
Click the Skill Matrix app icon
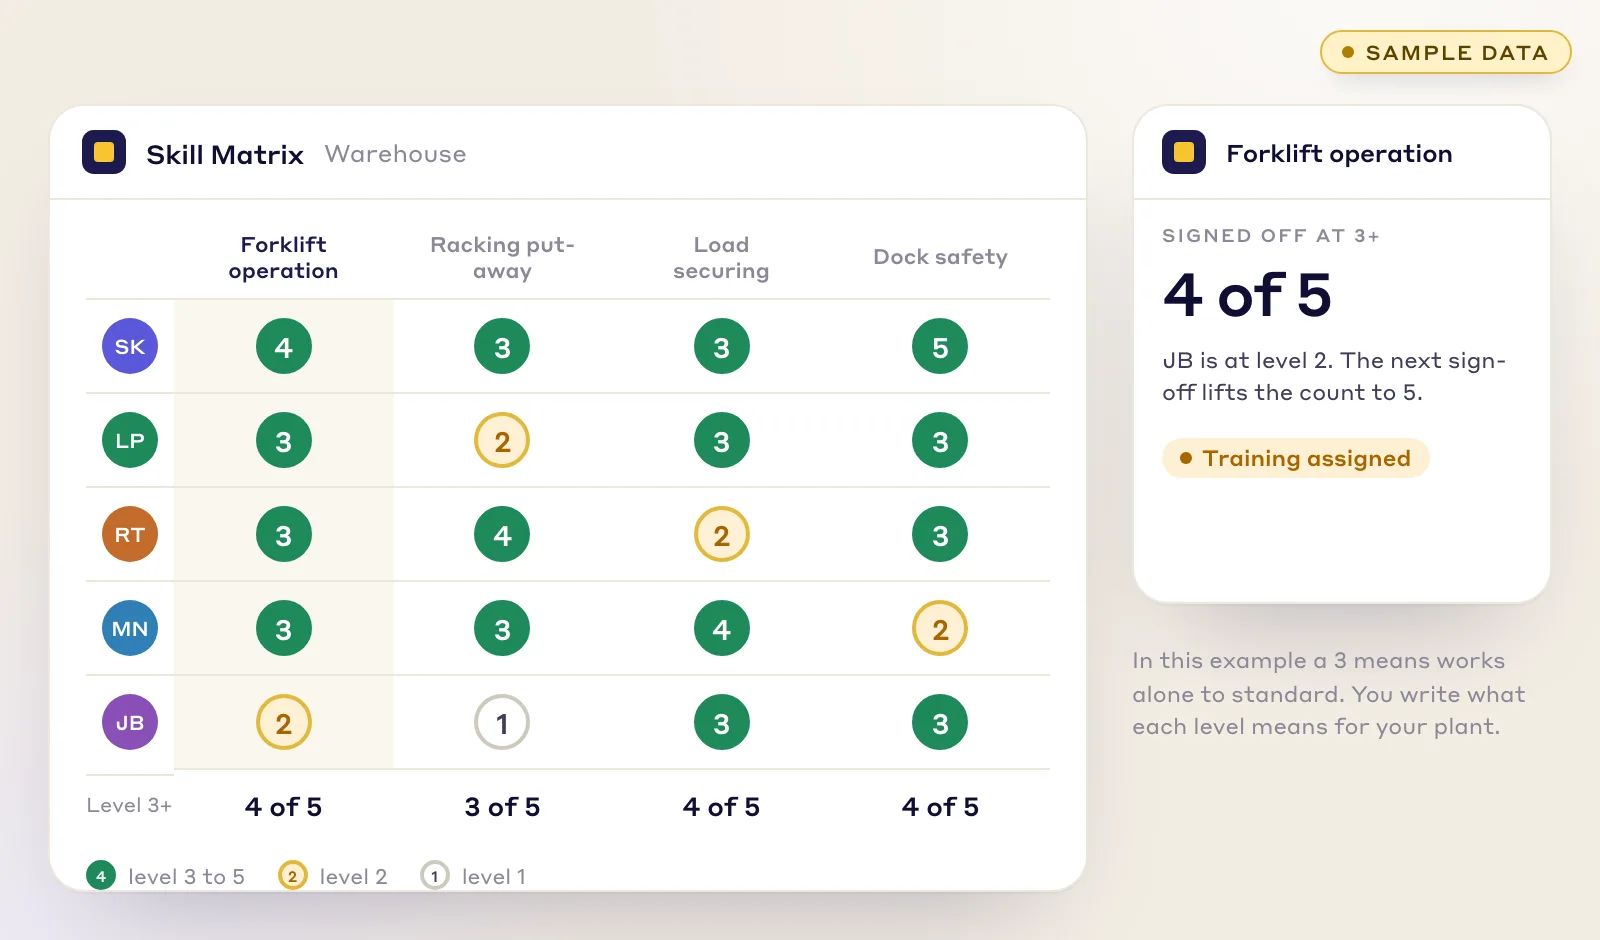[x=104, y=152]
